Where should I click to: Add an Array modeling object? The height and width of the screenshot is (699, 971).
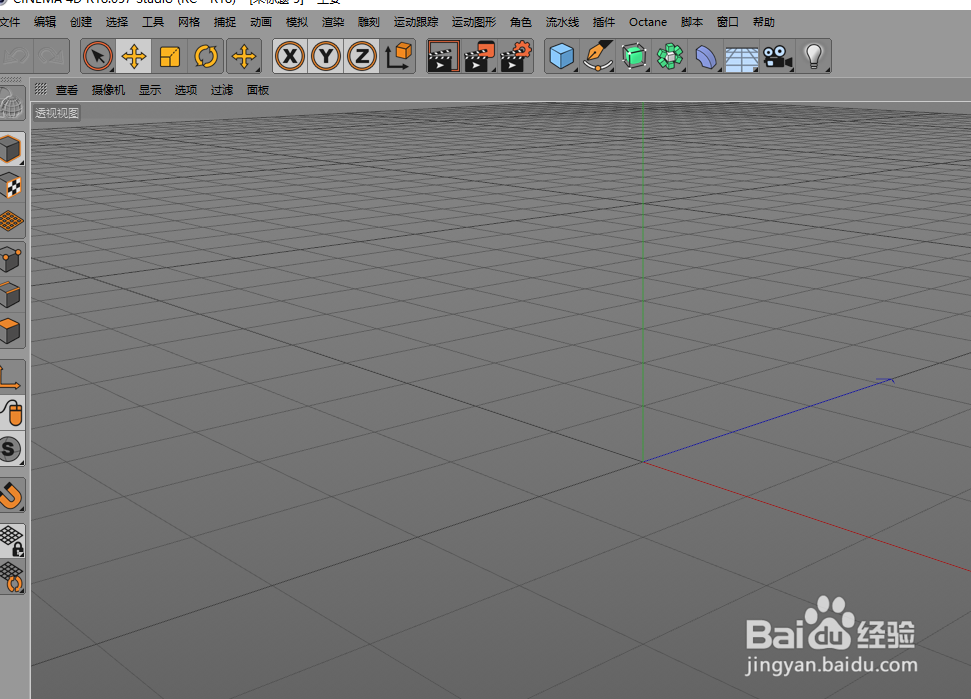[670, 56]
